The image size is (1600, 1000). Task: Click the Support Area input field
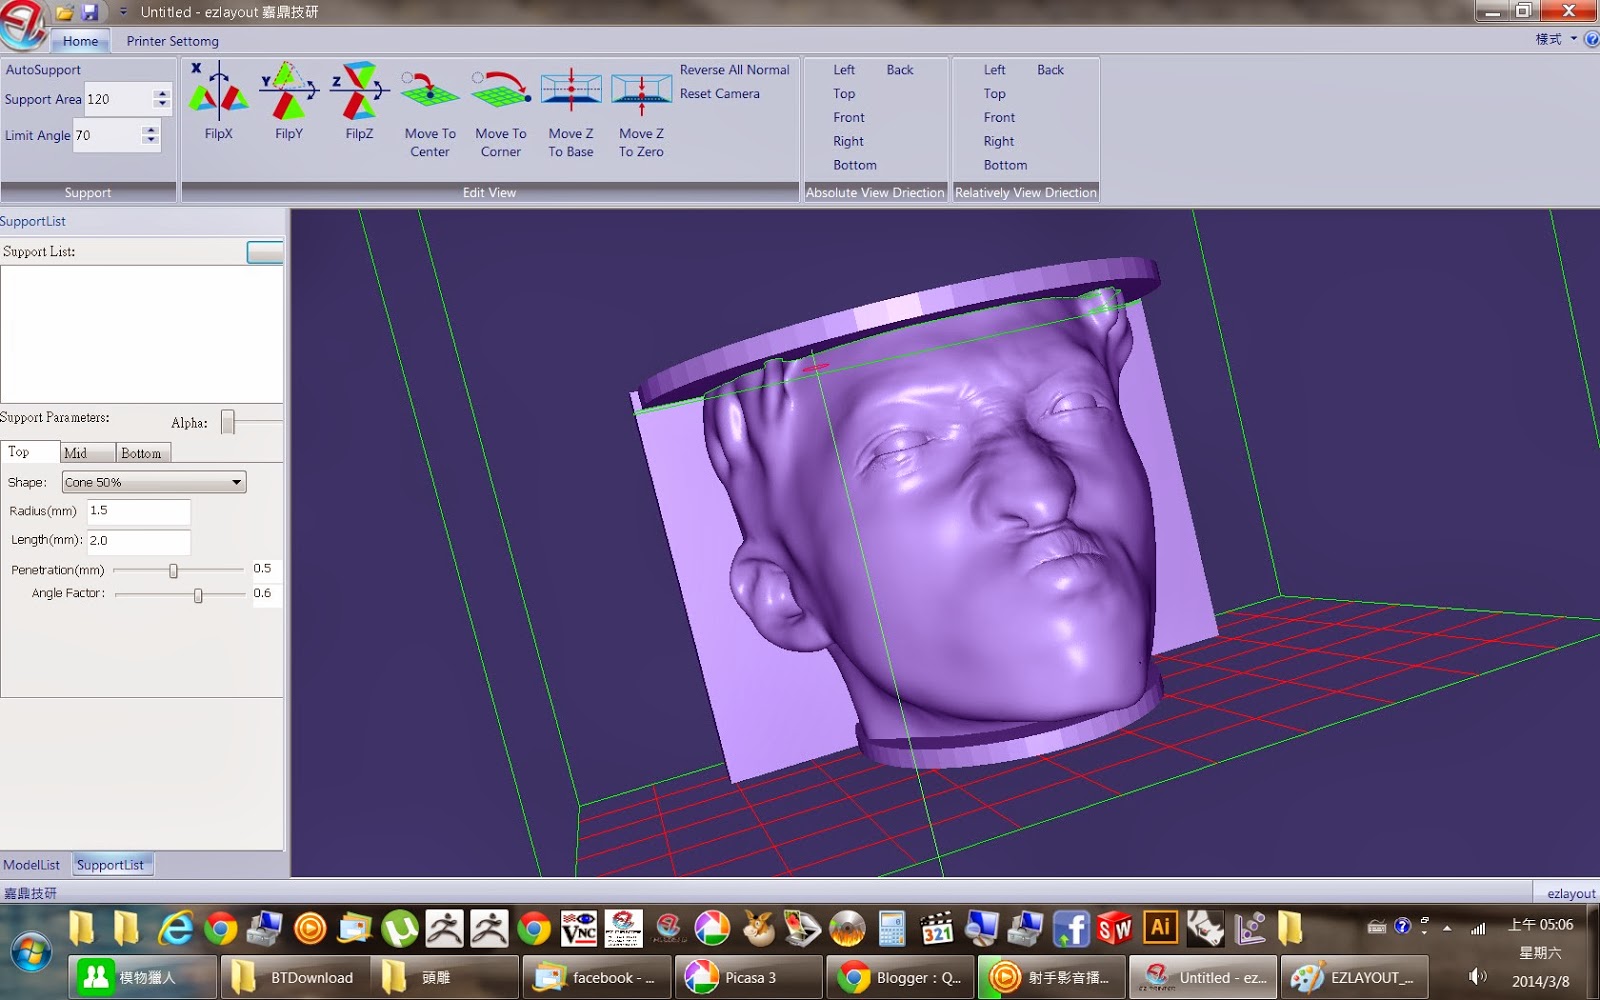(x=119, y=99)
